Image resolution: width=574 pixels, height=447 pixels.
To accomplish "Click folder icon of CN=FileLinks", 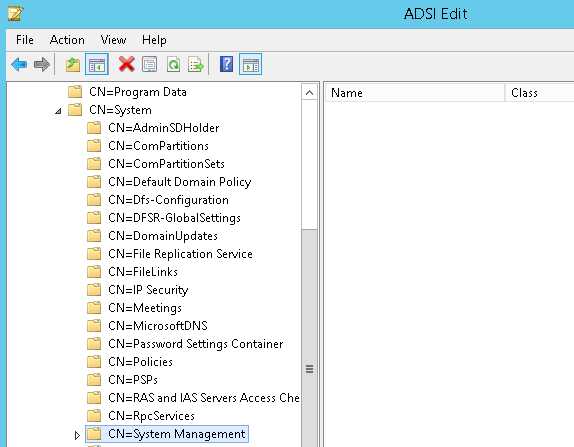I will (94, 272).
